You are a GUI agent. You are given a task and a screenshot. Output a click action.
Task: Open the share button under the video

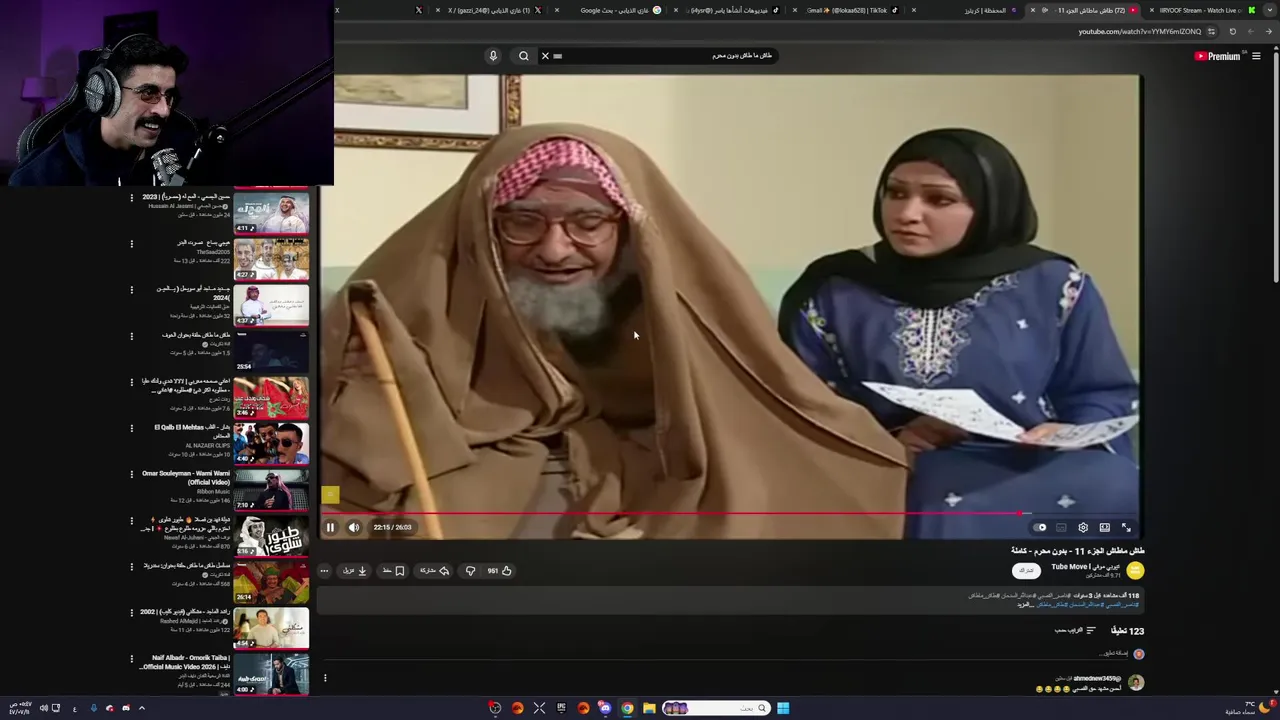(x=435, y=571)
